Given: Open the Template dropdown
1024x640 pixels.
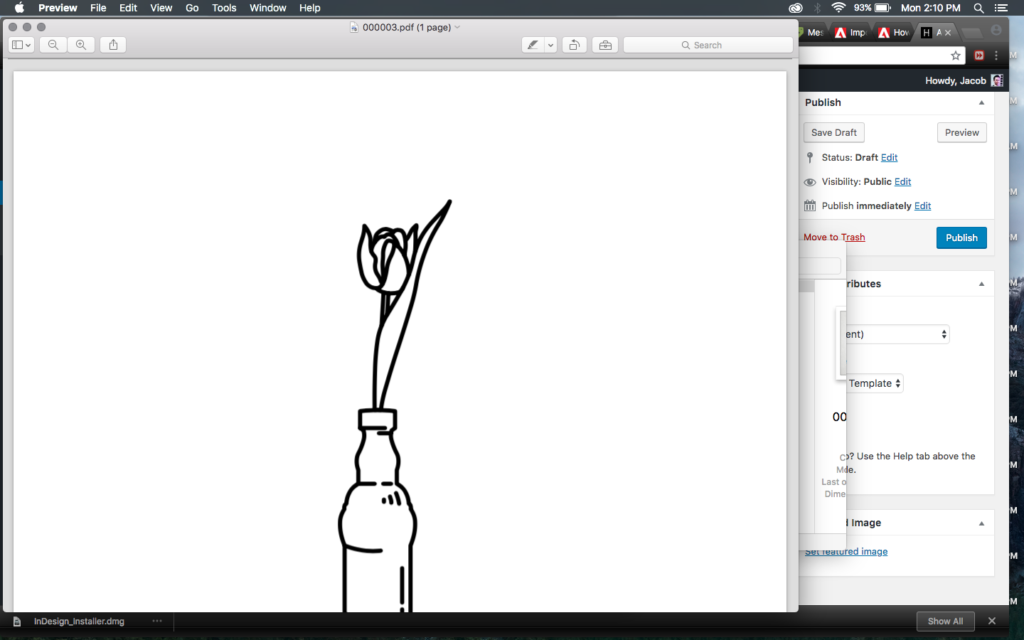Looking at the screenshot, I should (x=875, y=383).
